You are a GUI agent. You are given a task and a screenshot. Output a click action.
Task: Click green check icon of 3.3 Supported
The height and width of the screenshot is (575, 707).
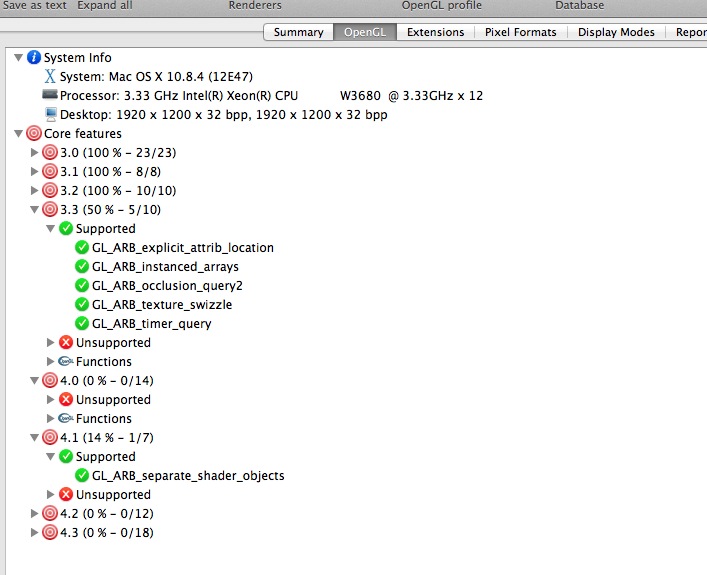point(66,228)
